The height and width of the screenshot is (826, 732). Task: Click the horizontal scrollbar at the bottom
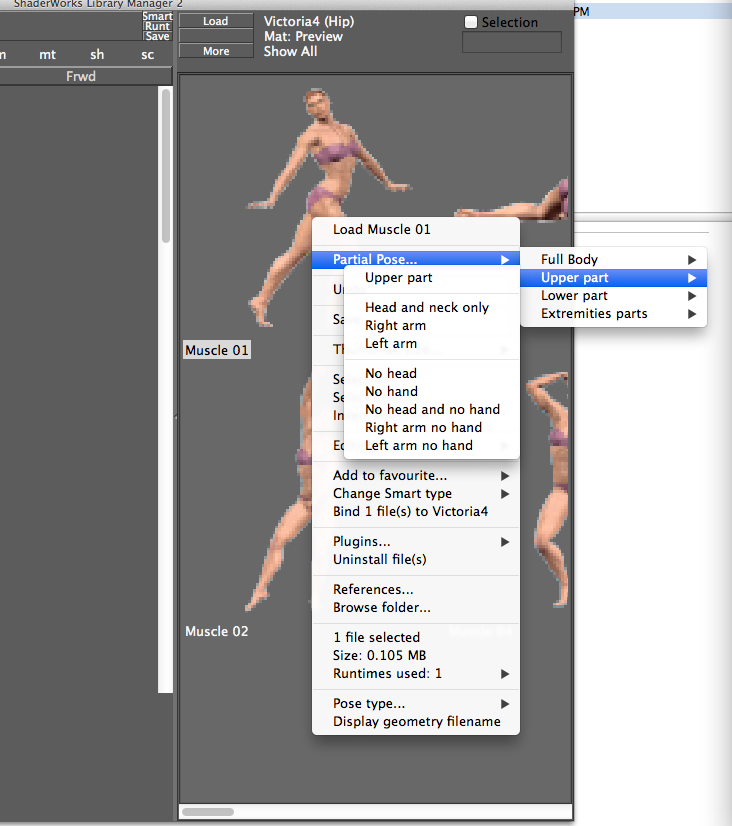[207, 812]
